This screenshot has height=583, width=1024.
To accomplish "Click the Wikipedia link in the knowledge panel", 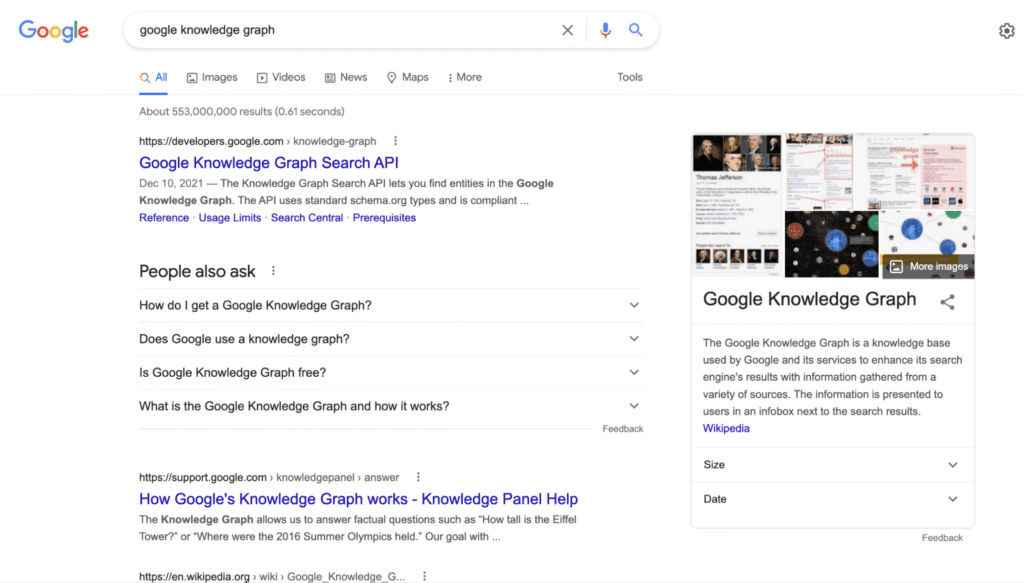I will (726, 428).
